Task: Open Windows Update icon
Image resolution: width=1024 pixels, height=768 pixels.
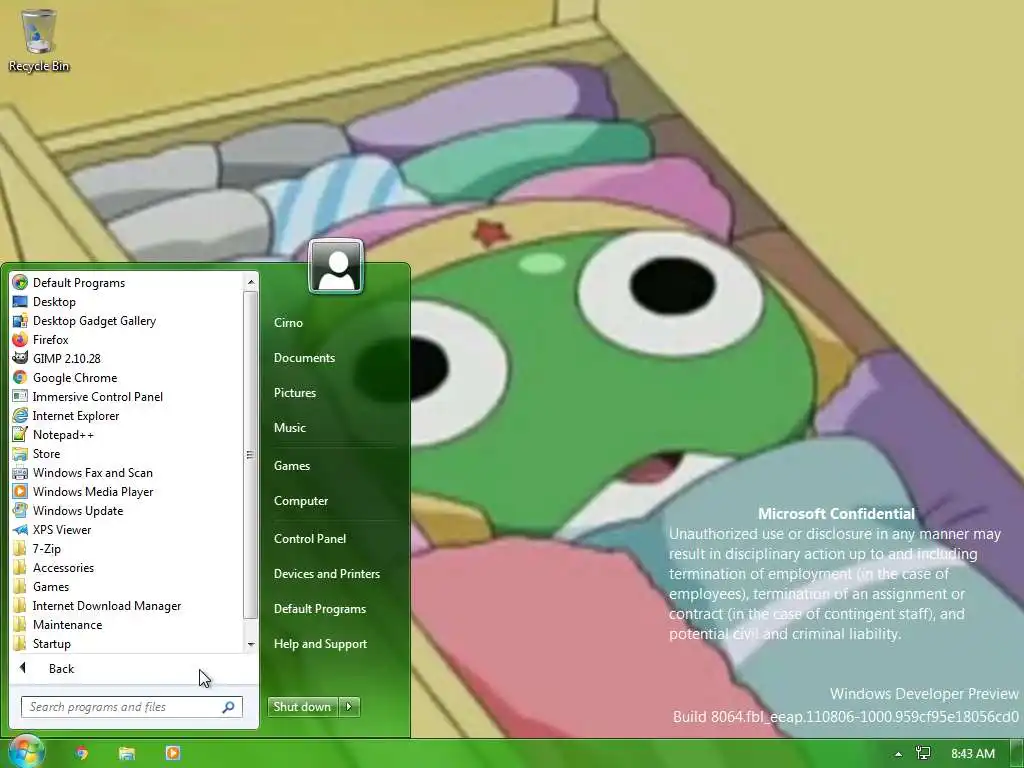Action: point(20,510)
